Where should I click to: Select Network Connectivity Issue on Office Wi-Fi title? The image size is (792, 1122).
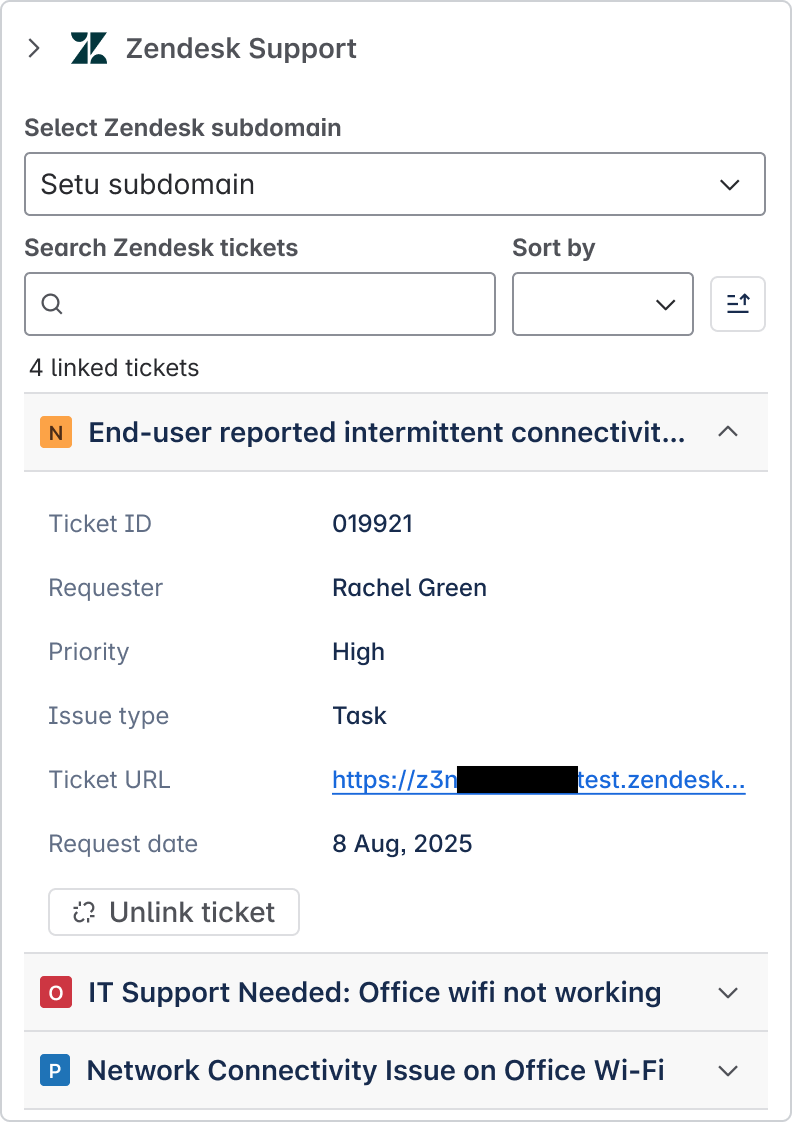point(376,1071)
